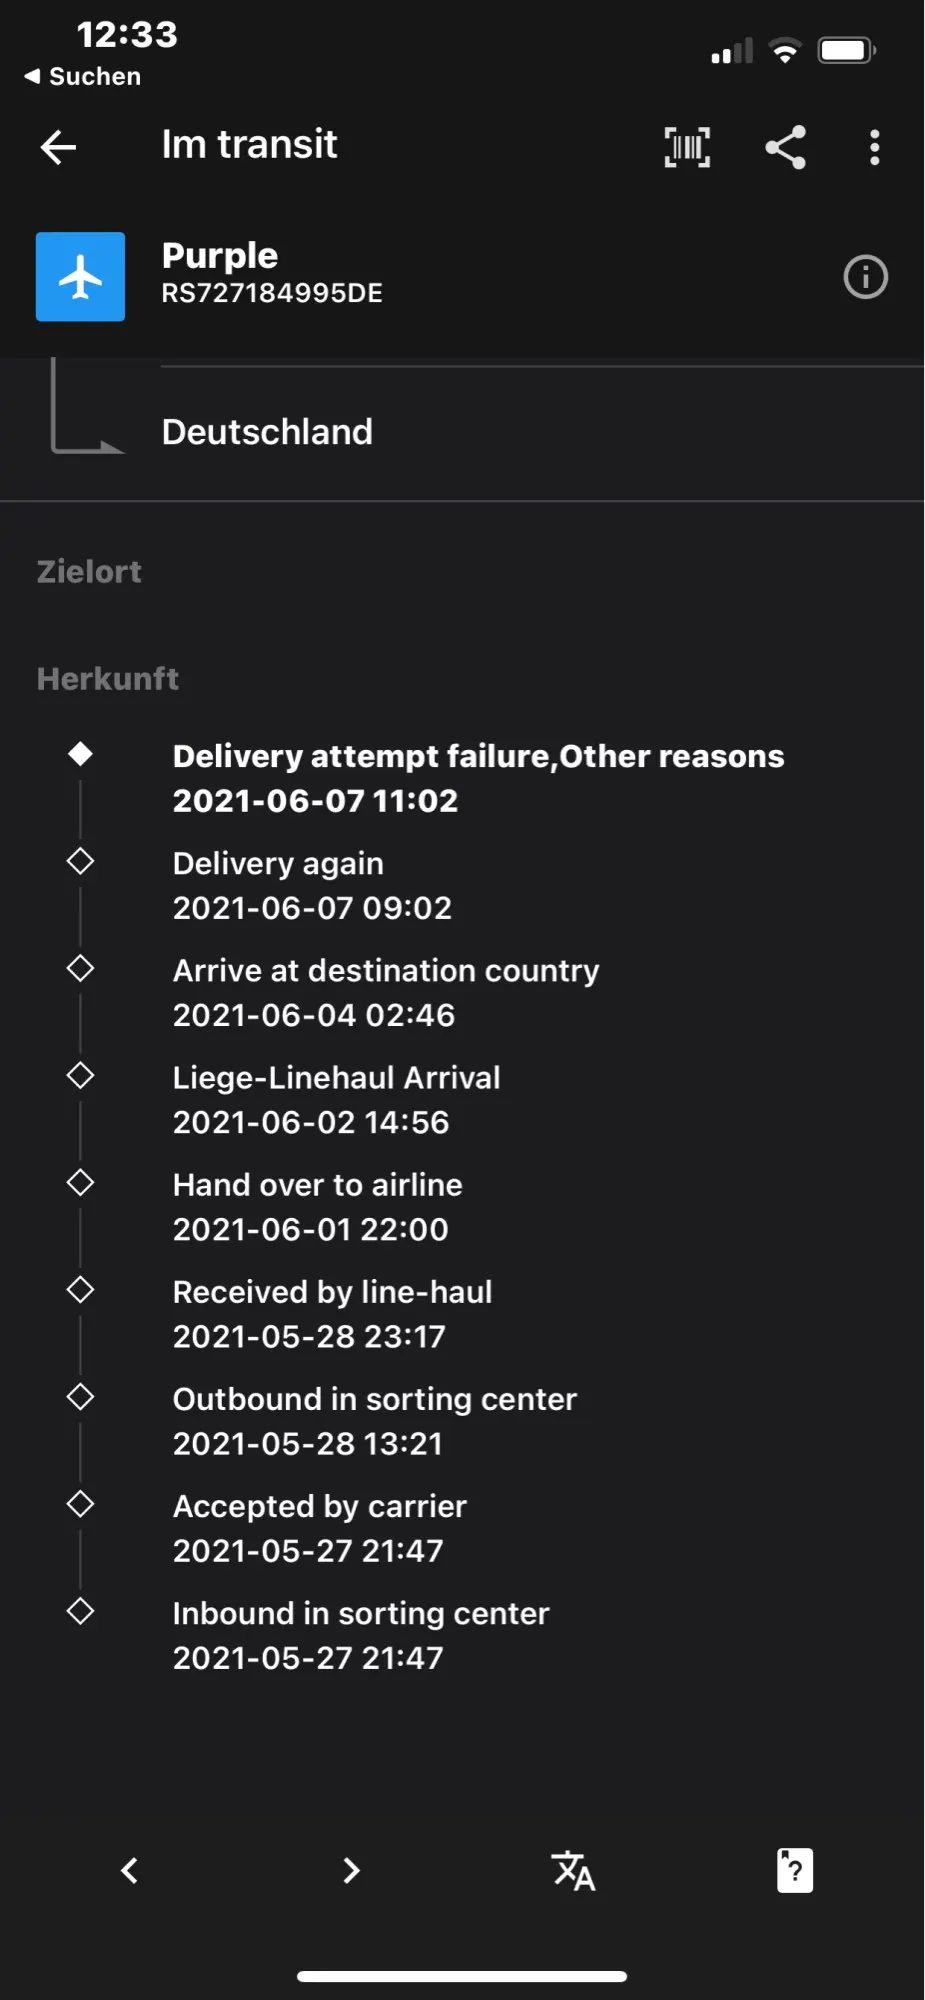Open the three-dot overflow menu
Image resolution: width=925 pixels, height=2000 pixels.
click(x=874, y=147)
